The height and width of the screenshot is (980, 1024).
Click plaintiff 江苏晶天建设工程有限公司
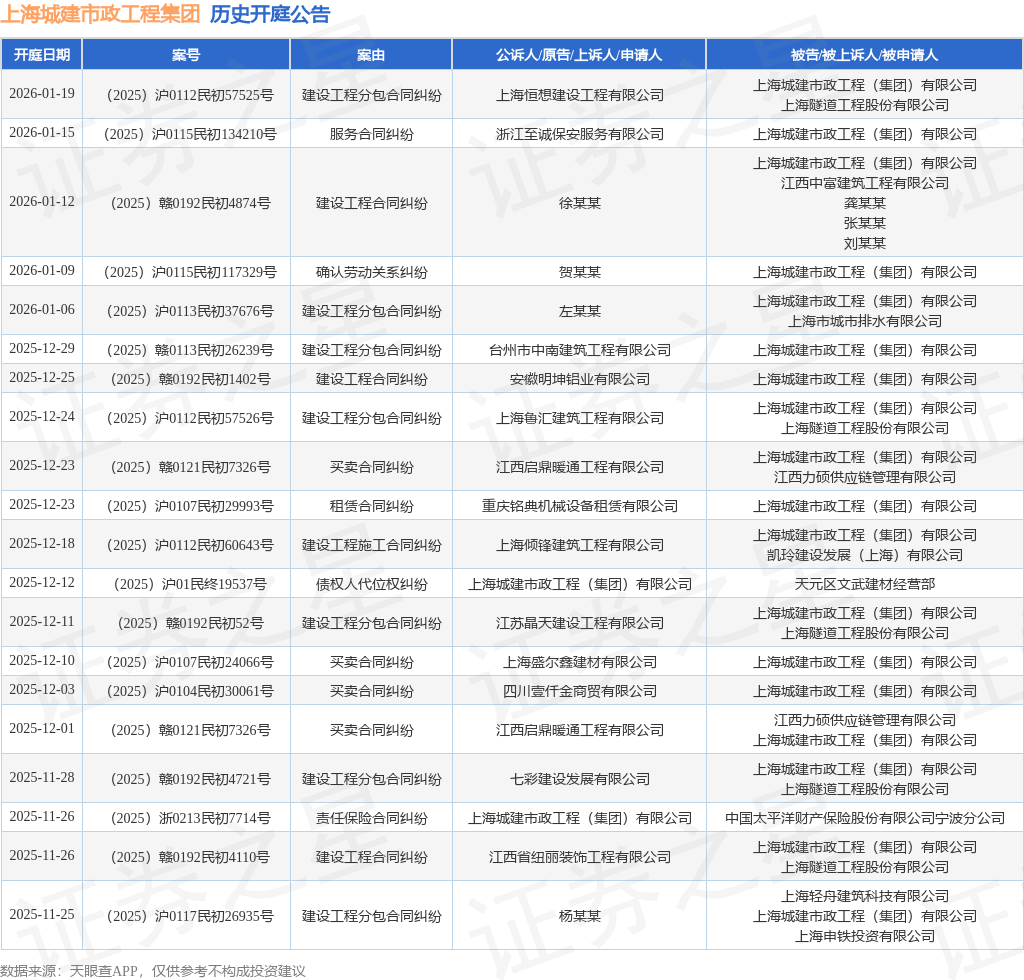tap(579, 624)
